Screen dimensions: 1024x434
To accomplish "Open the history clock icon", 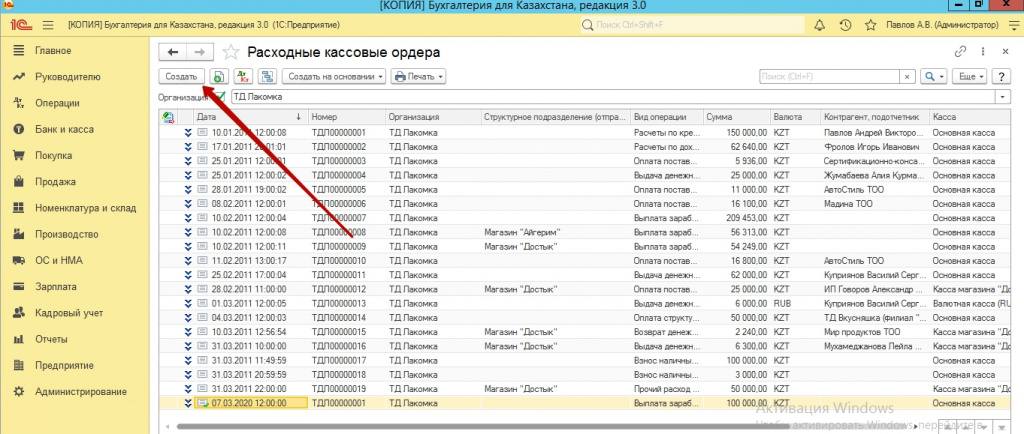I will tap(845, 25).
